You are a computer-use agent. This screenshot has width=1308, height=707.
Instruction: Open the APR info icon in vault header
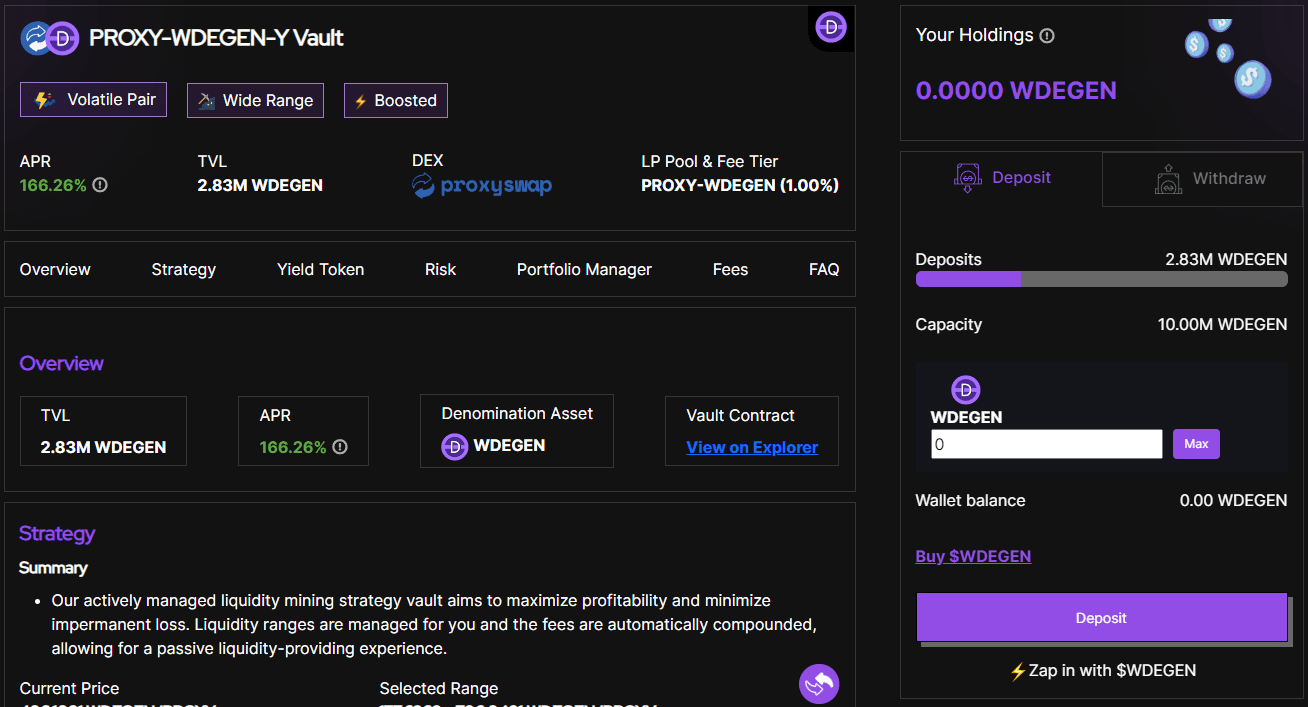click(100, 185)
